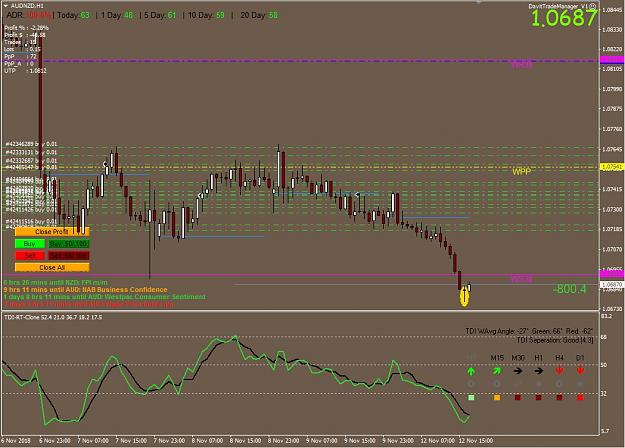Click the ADR '10 Day: 59' value
Screen dimensions: 625x448
pos(206,15)
